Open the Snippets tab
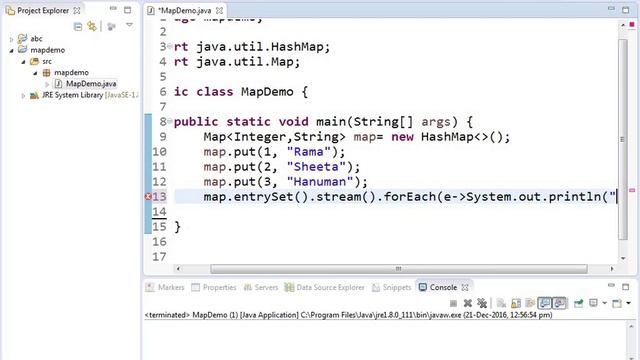This screenshot has width=640, height=360. [x=391, y=287]
